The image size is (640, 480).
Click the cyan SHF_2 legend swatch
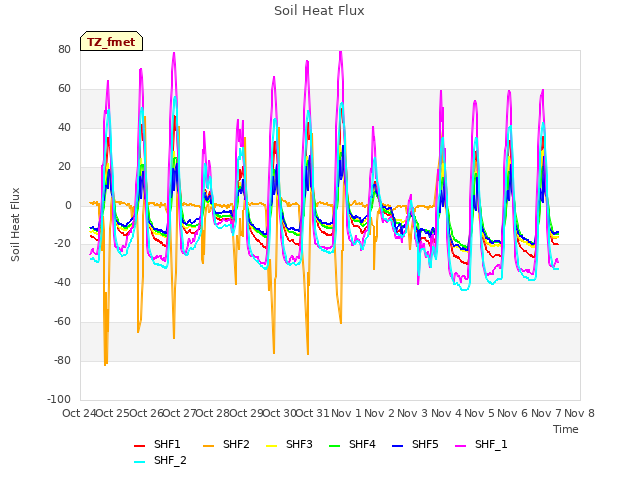[140, 462]
